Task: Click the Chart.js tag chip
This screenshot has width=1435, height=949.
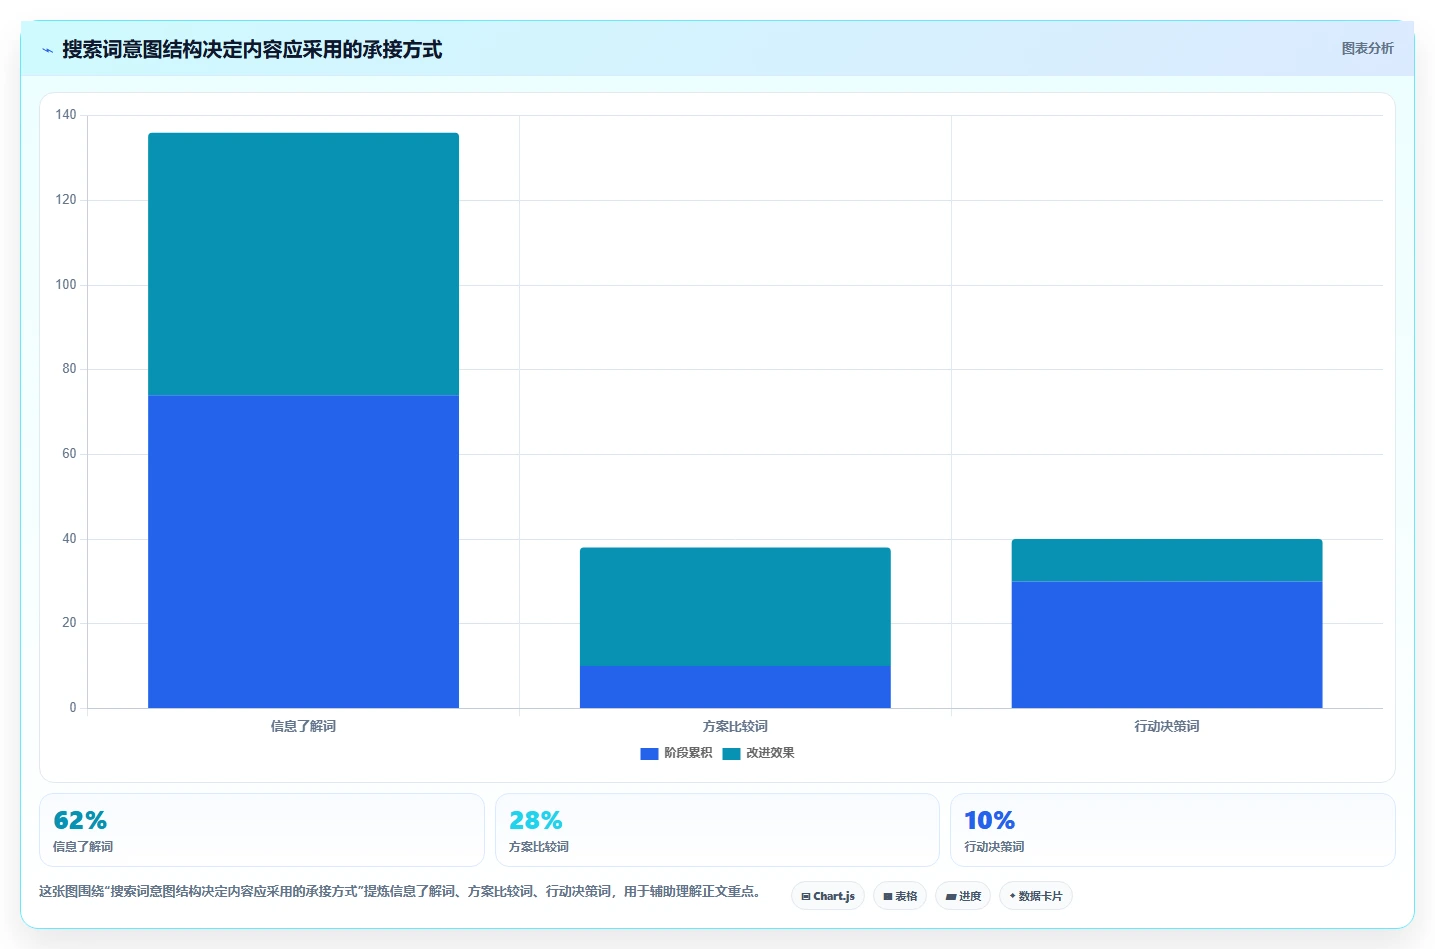Action: 828,896
